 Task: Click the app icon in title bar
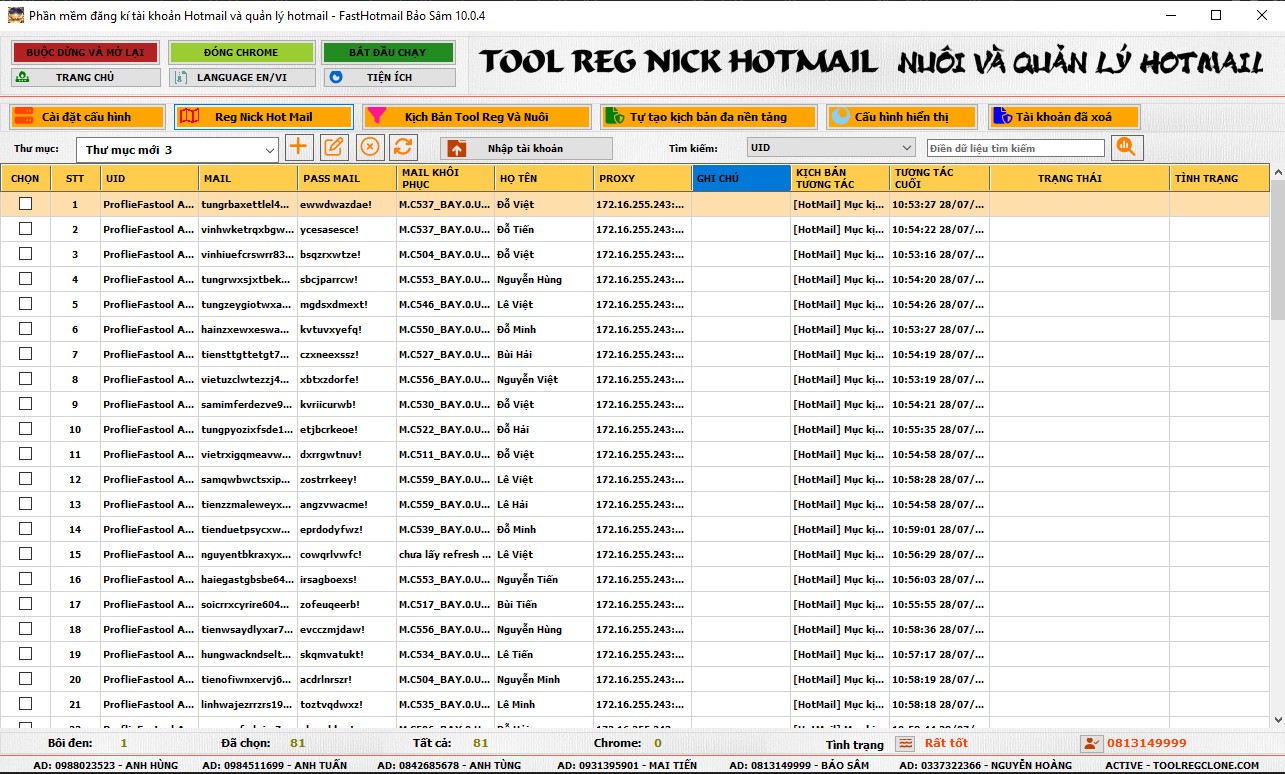point(14,15)
